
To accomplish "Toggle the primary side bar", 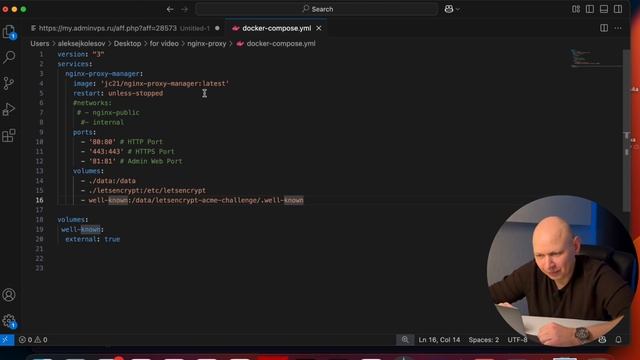I will [x=590, y=9].
